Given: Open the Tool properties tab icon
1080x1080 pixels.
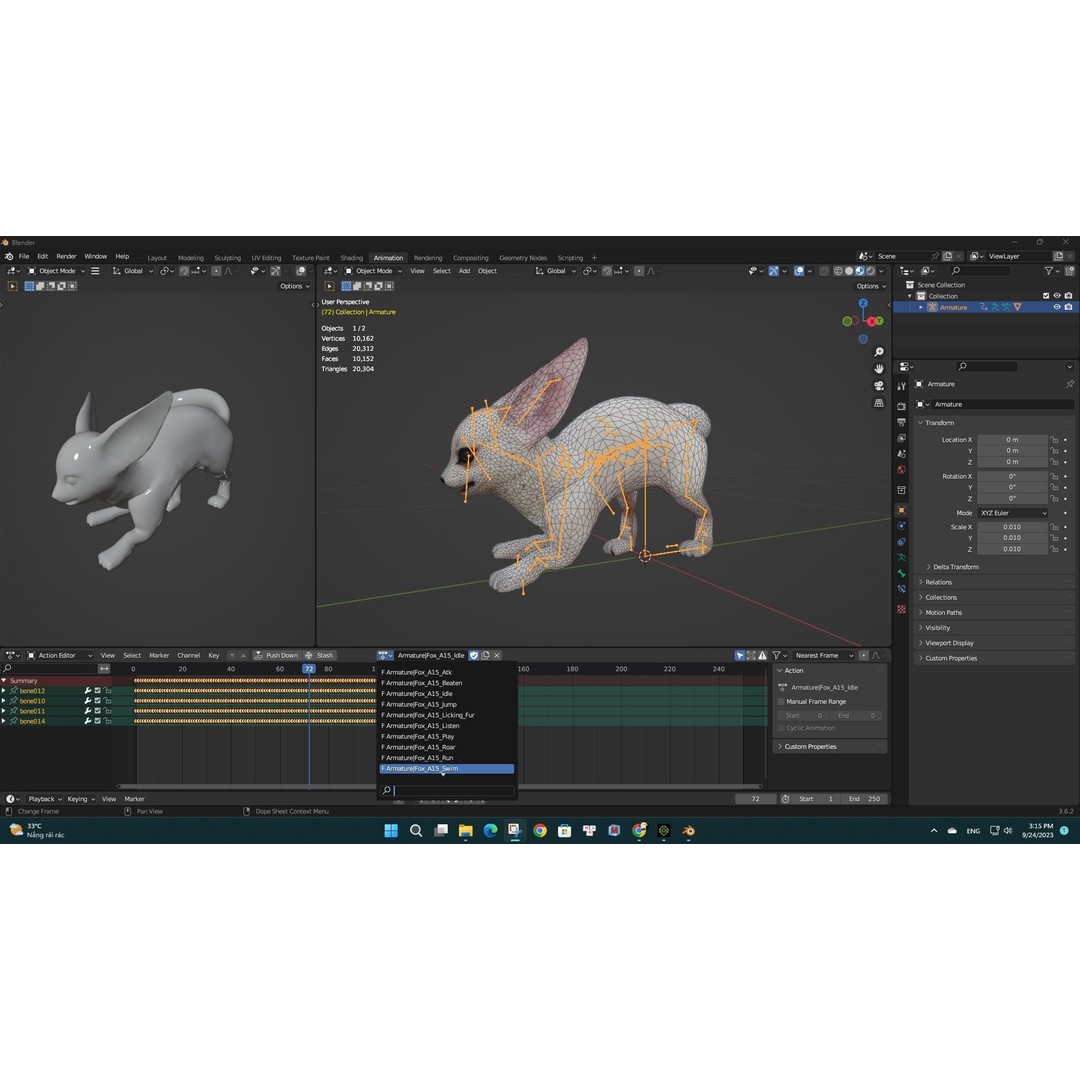Looking at the screenshot, I should tap(901, 386).
